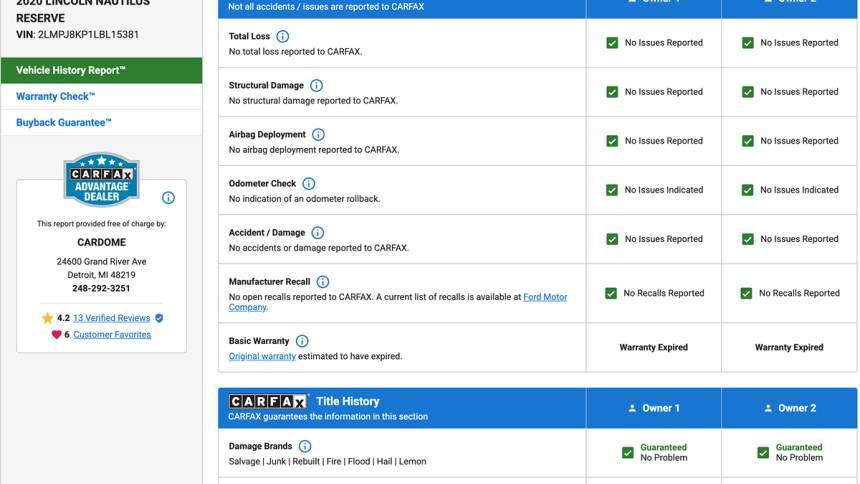
Task: Click Accident / Damage Owner 2 checkmark
Action: (x=748, y=239)
